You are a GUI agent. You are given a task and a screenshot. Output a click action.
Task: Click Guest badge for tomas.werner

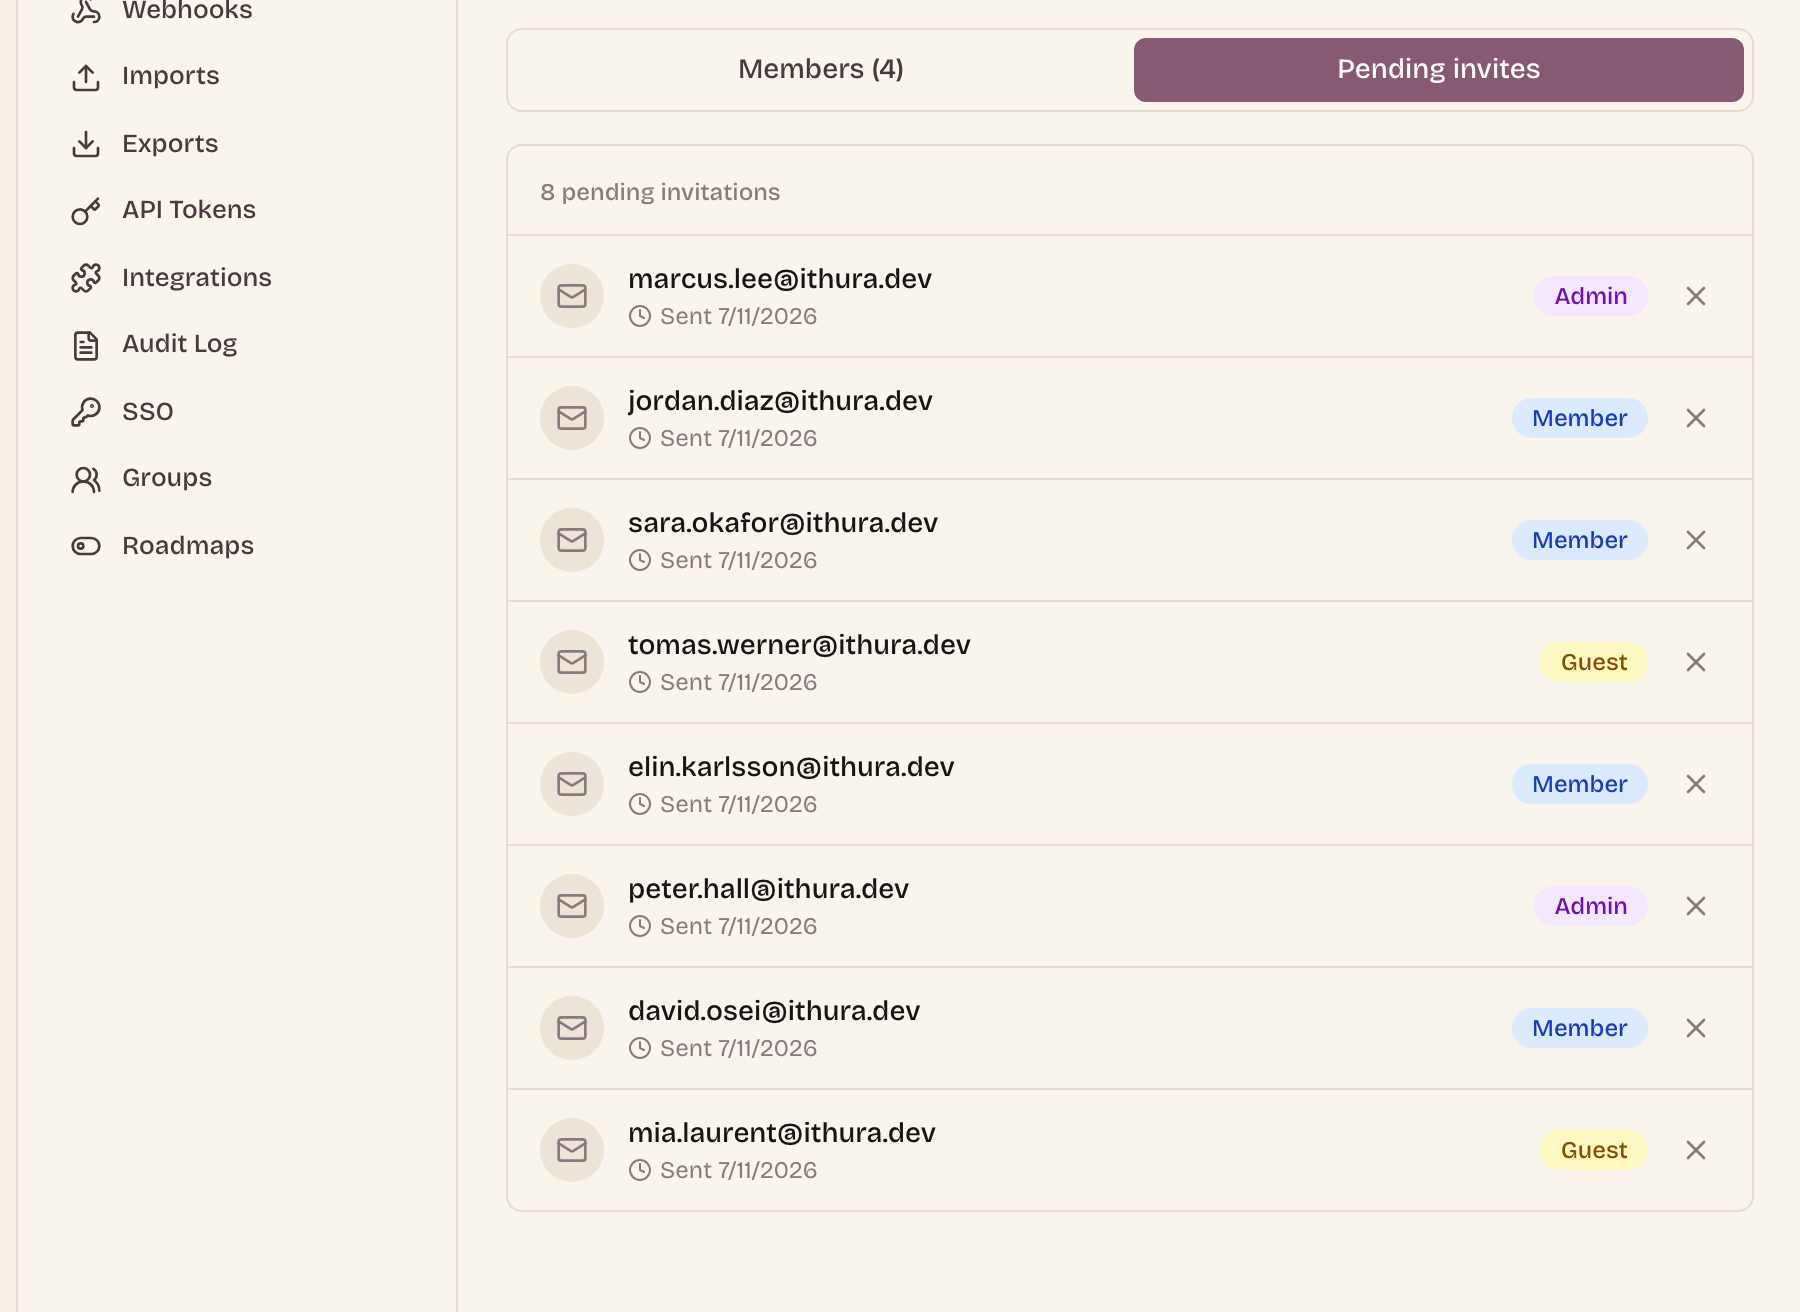1594,662
